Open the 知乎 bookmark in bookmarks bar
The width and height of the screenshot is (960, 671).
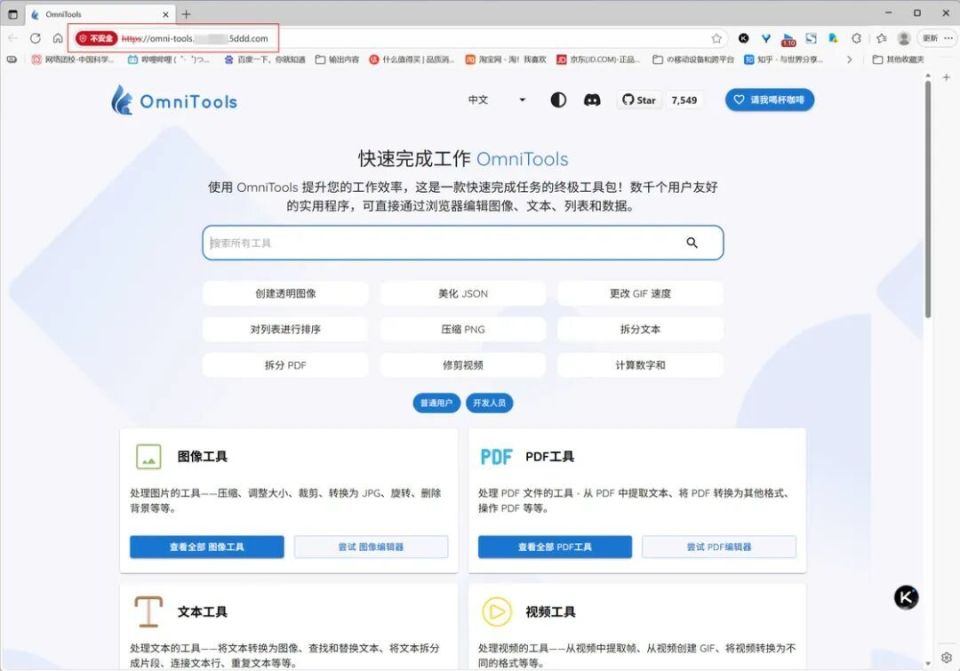785,59
